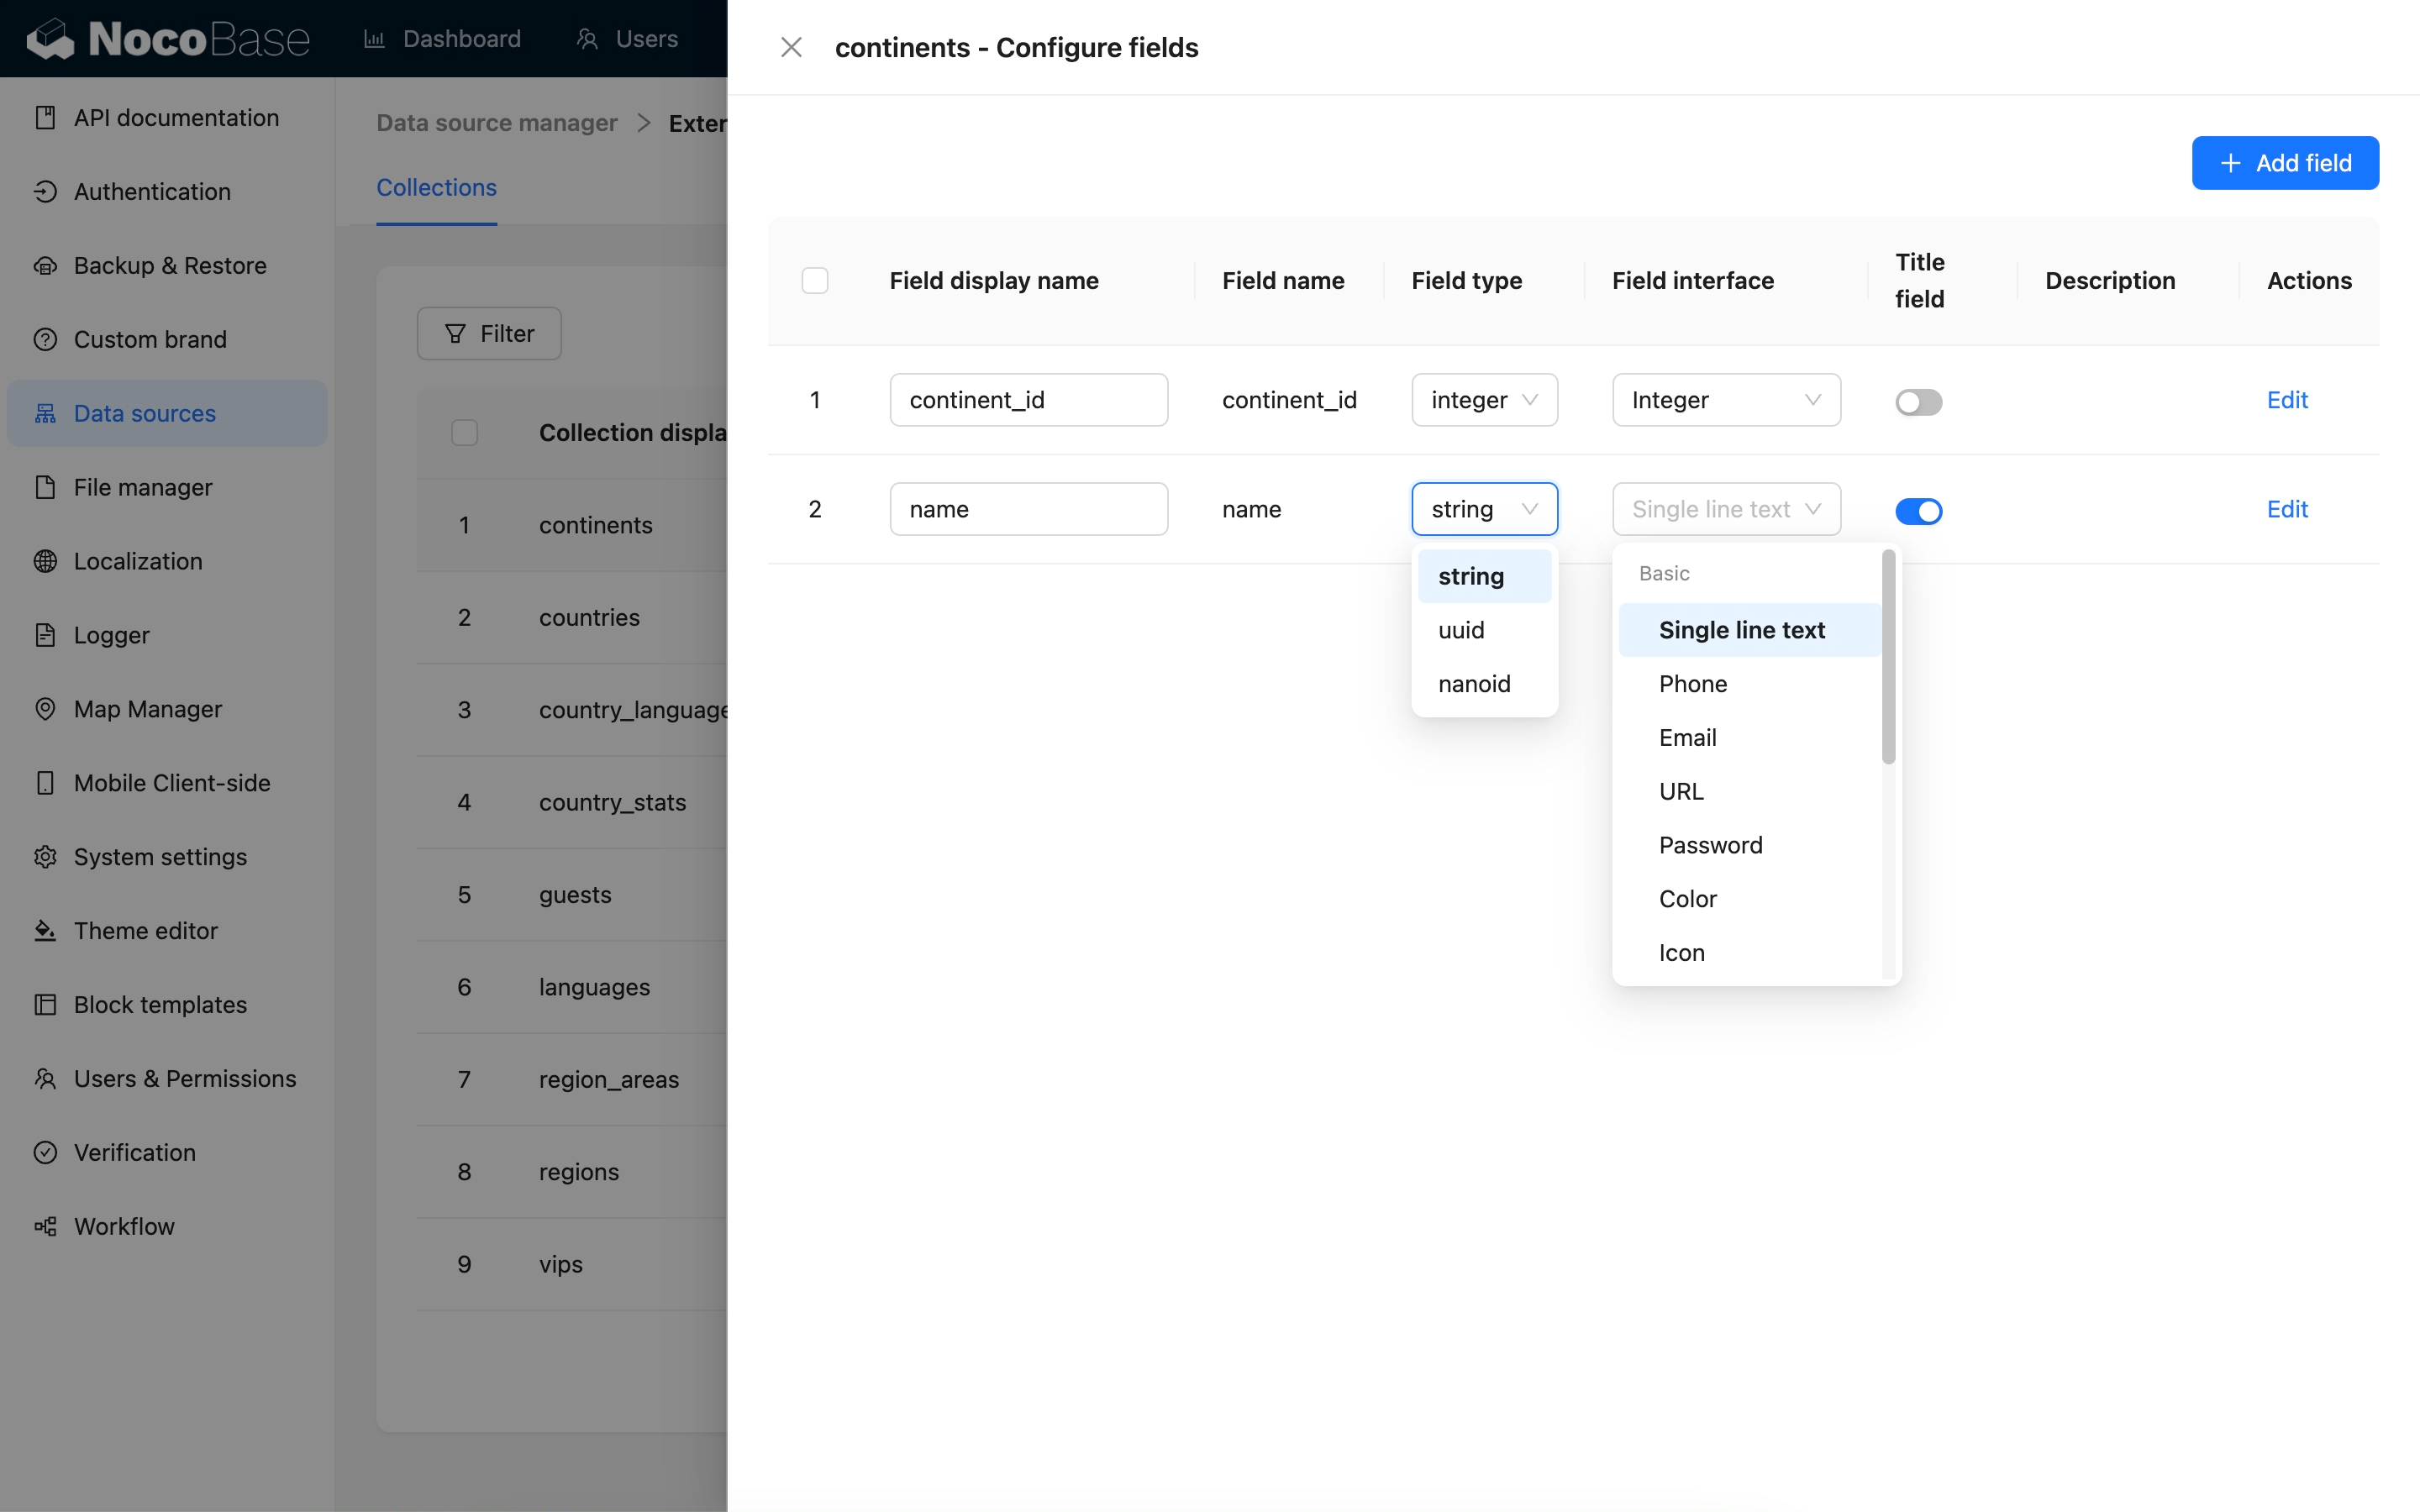Click the Localization globe icon
2420x1512 pixels.
pyautogui.click(x=45, y=561)
